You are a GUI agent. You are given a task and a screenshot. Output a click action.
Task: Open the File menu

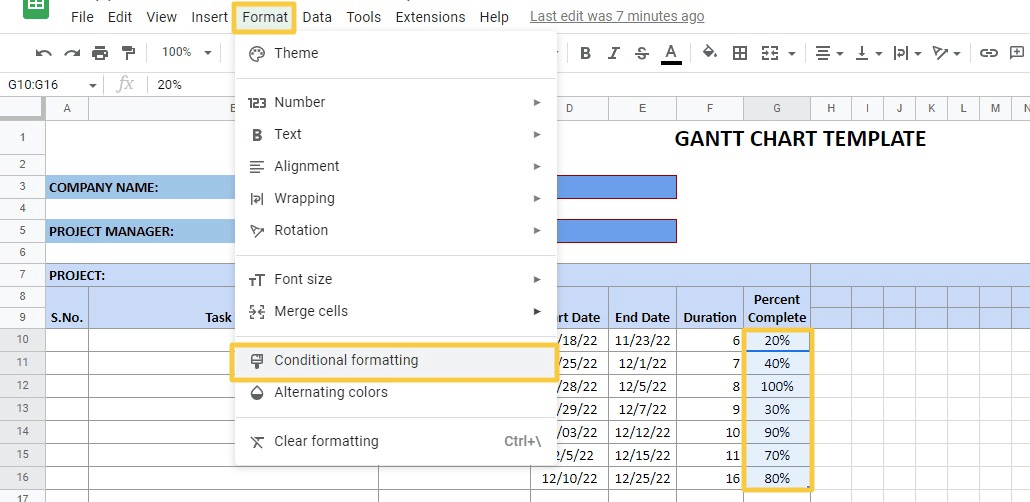(82, 17)
